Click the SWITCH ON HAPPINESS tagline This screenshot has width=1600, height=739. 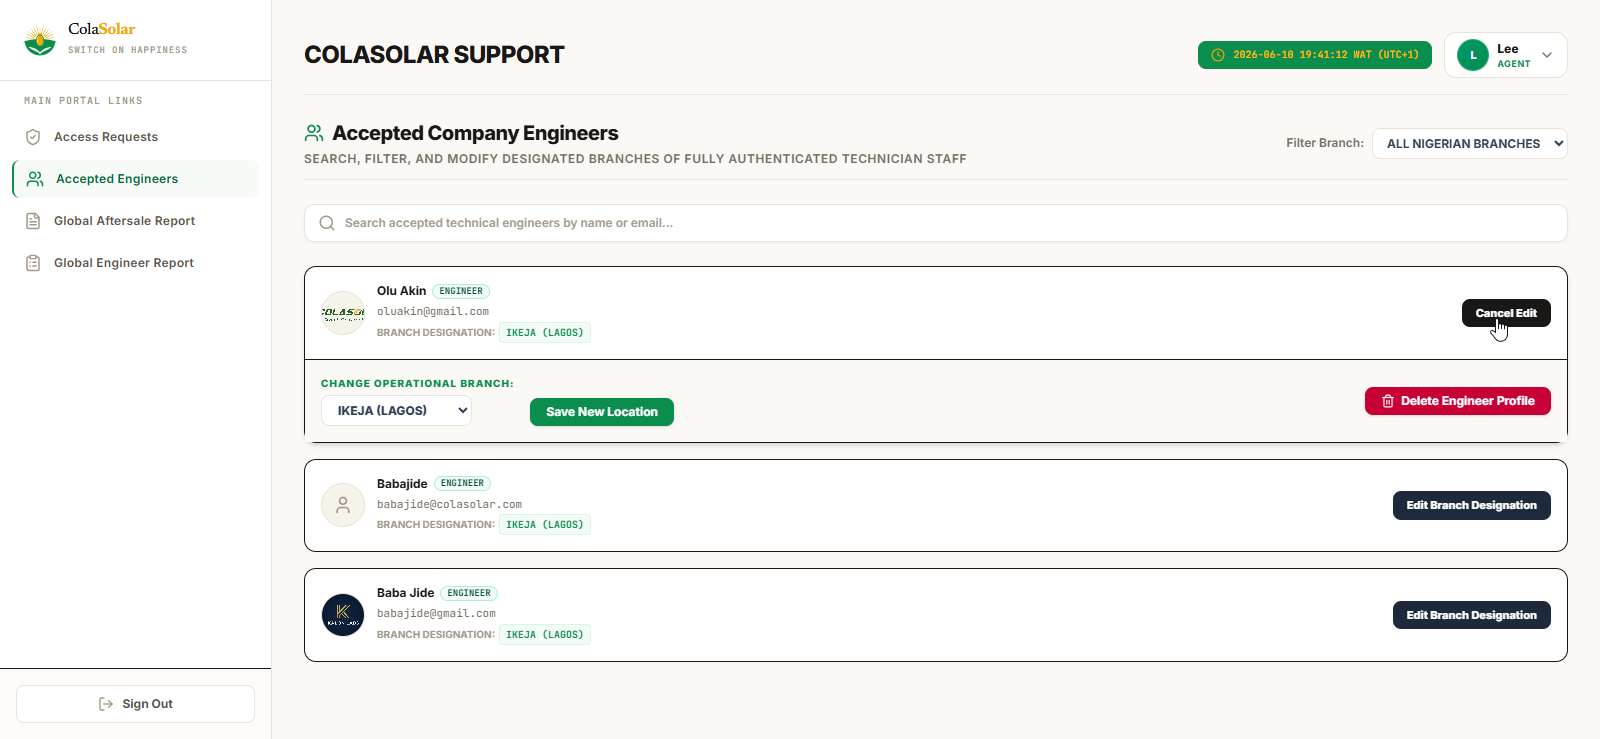point(128,50)
